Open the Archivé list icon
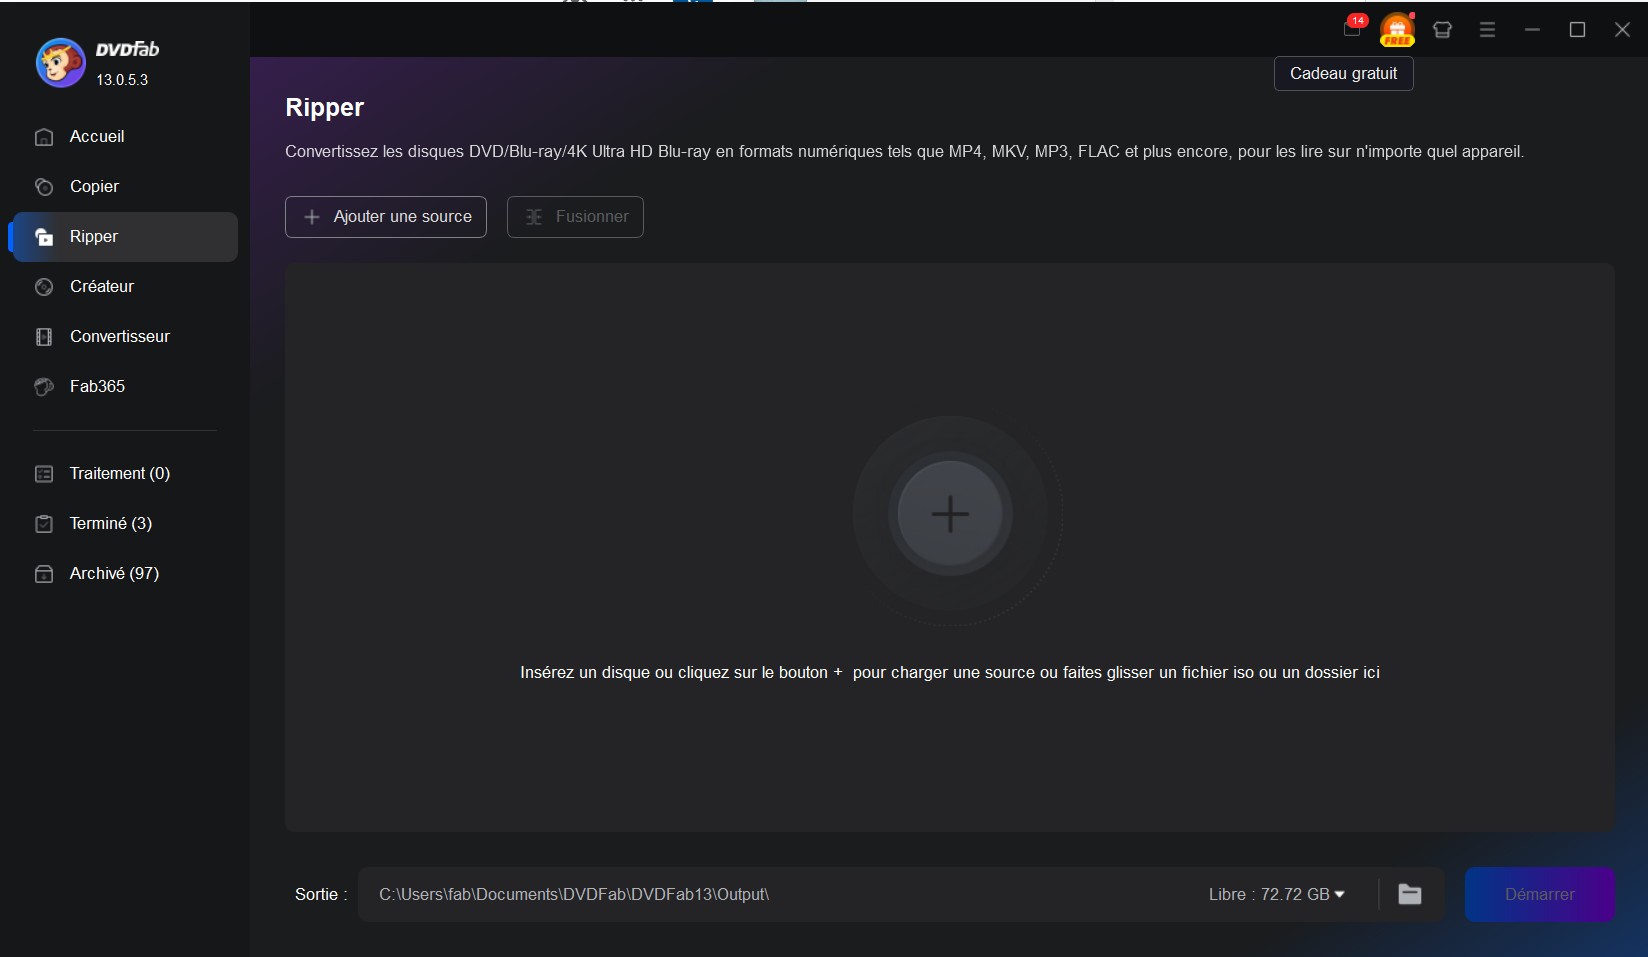The height and width of the screenshot is (957, 1648). (44, 574)
